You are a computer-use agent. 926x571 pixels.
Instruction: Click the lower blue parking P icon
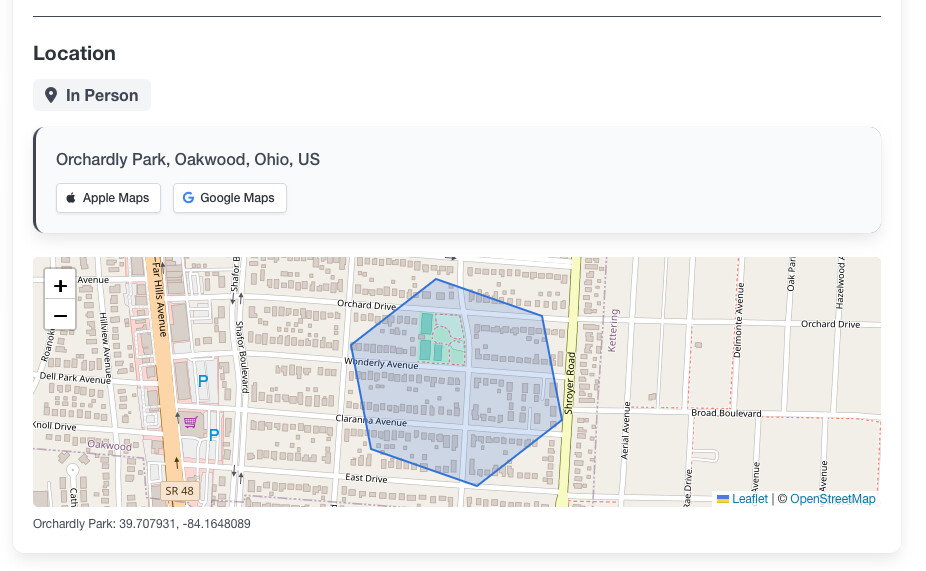click(213, 435)
